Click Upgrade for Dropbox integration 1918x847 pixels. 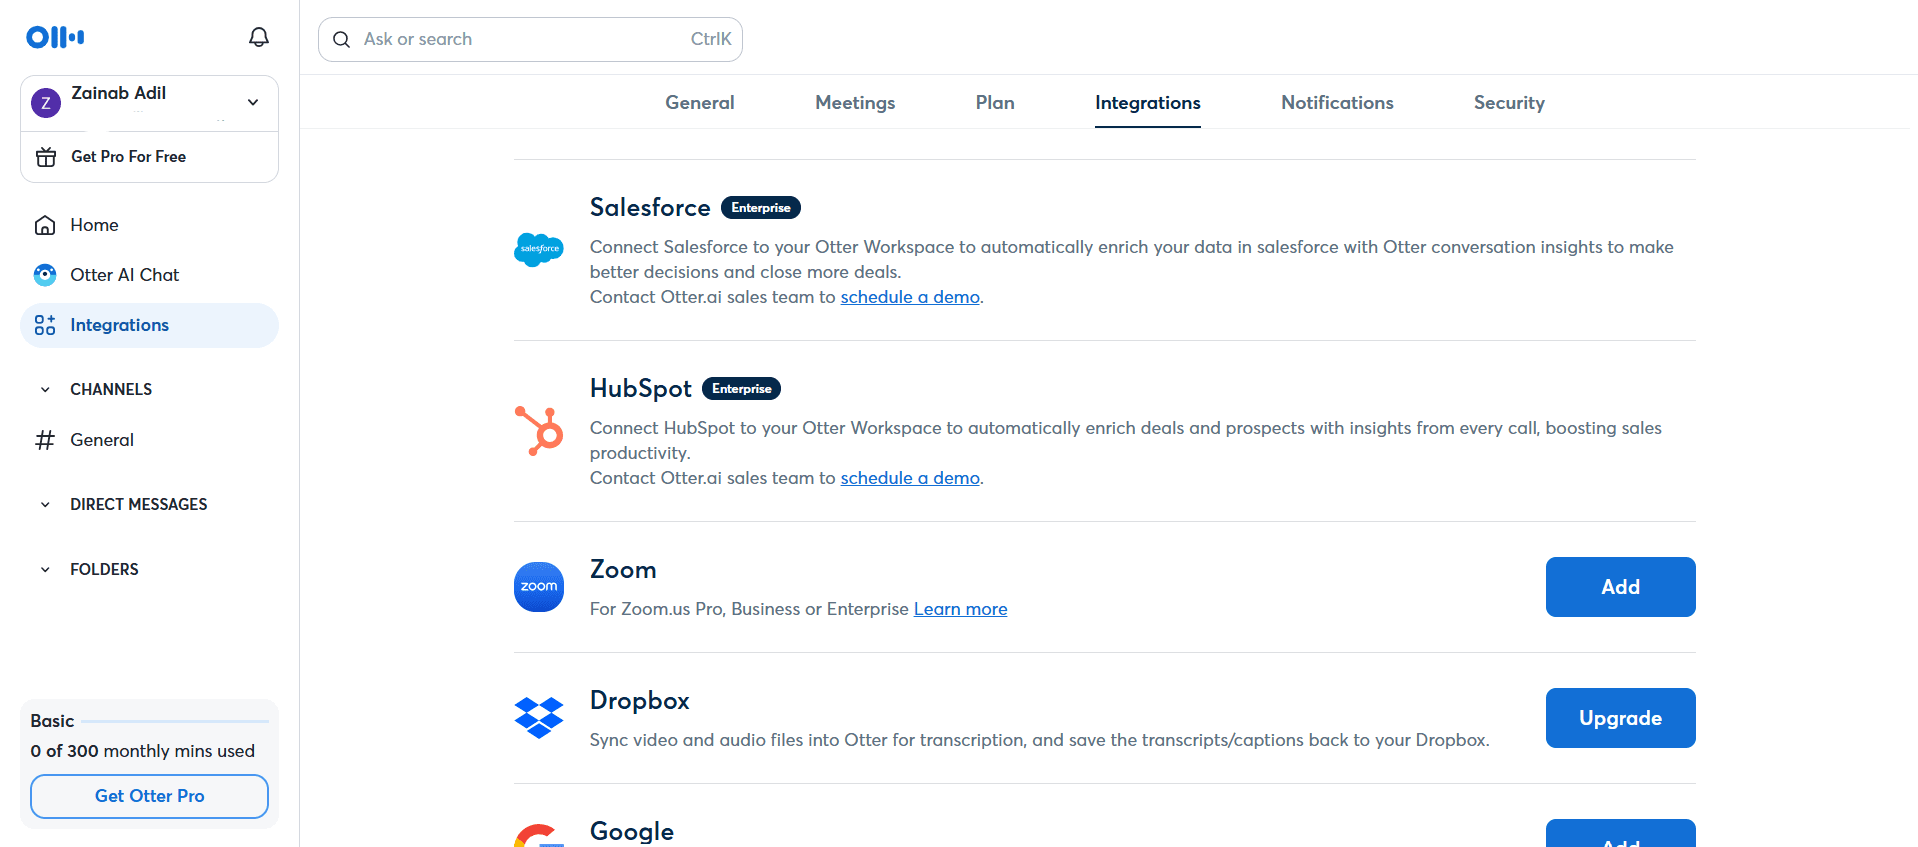pyautogui.click(x=1619, y=718)
